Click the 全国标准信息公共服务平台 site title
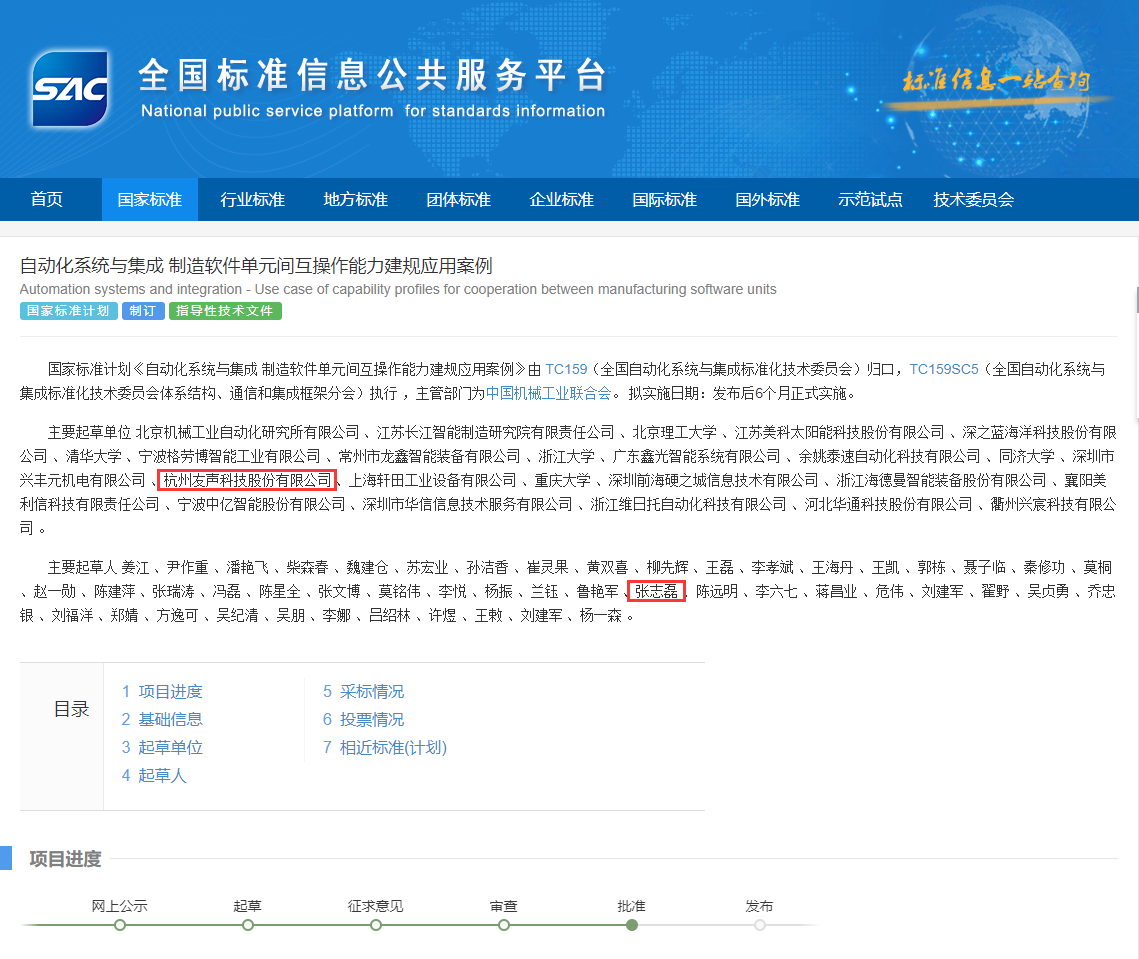The image size is (1139, 959). click(372, 75)
